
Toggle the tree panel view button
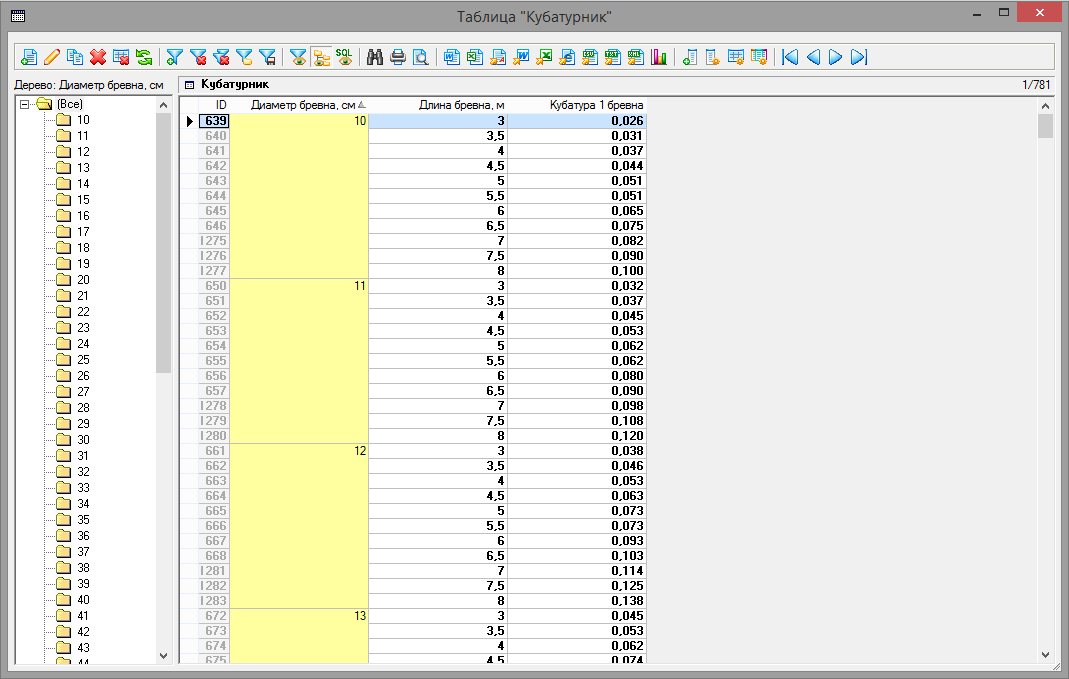coord(321,57)
